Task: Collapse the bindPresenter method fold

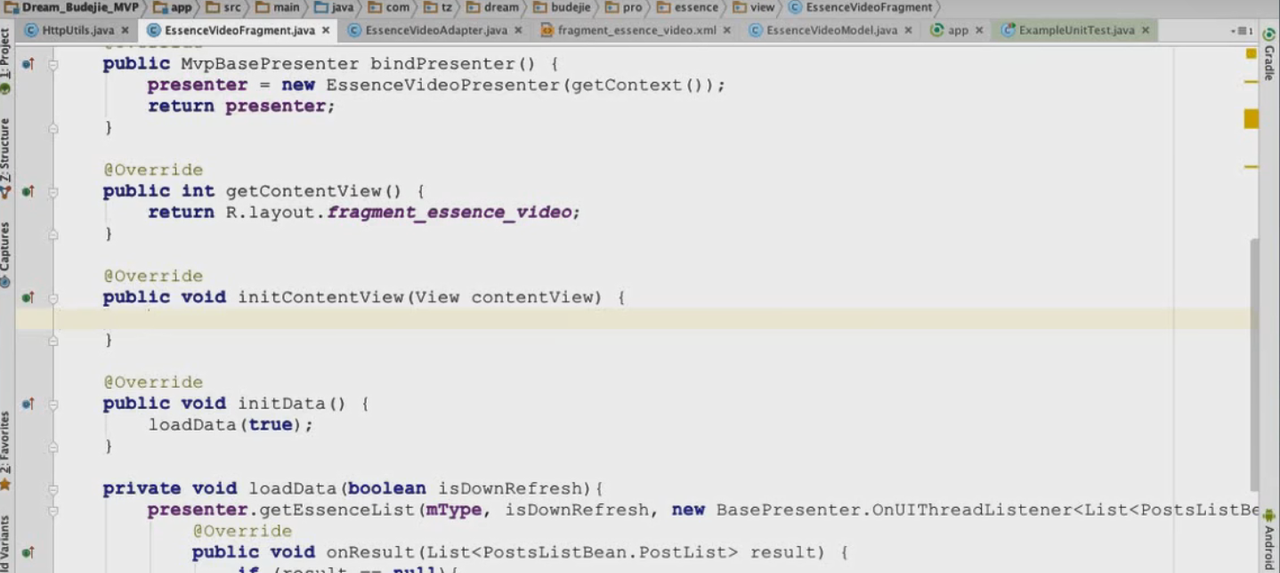Action: [x=53, y=64]
